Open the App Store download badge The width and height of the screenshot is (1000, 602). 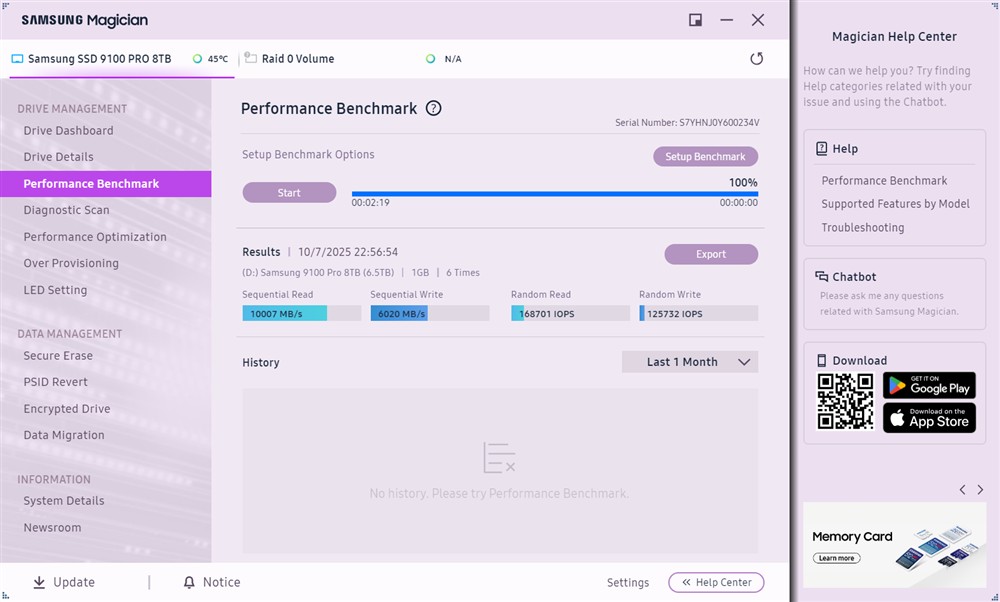point(929,418)
